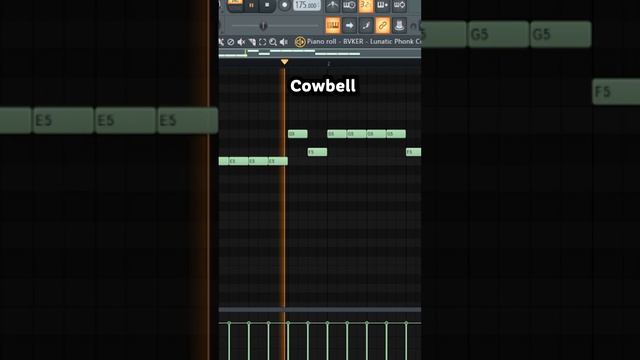The width and height of the screenshot is (640, 360).
Task: Toggle the blend recording keyboard icon
Action: click(382, 5)
